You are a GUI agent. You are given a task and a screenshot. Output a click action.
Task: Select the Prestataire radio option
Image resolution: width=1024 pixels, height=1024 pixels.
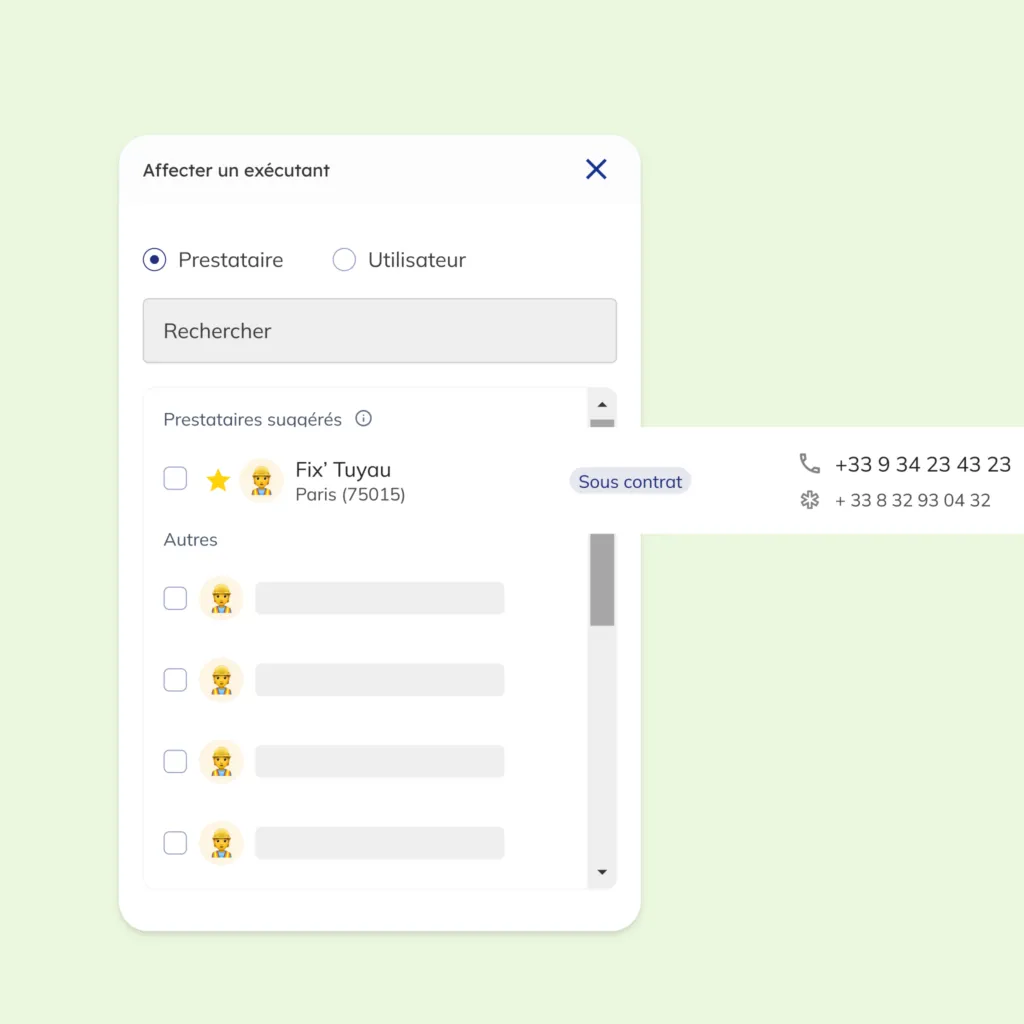pos(154,260)
